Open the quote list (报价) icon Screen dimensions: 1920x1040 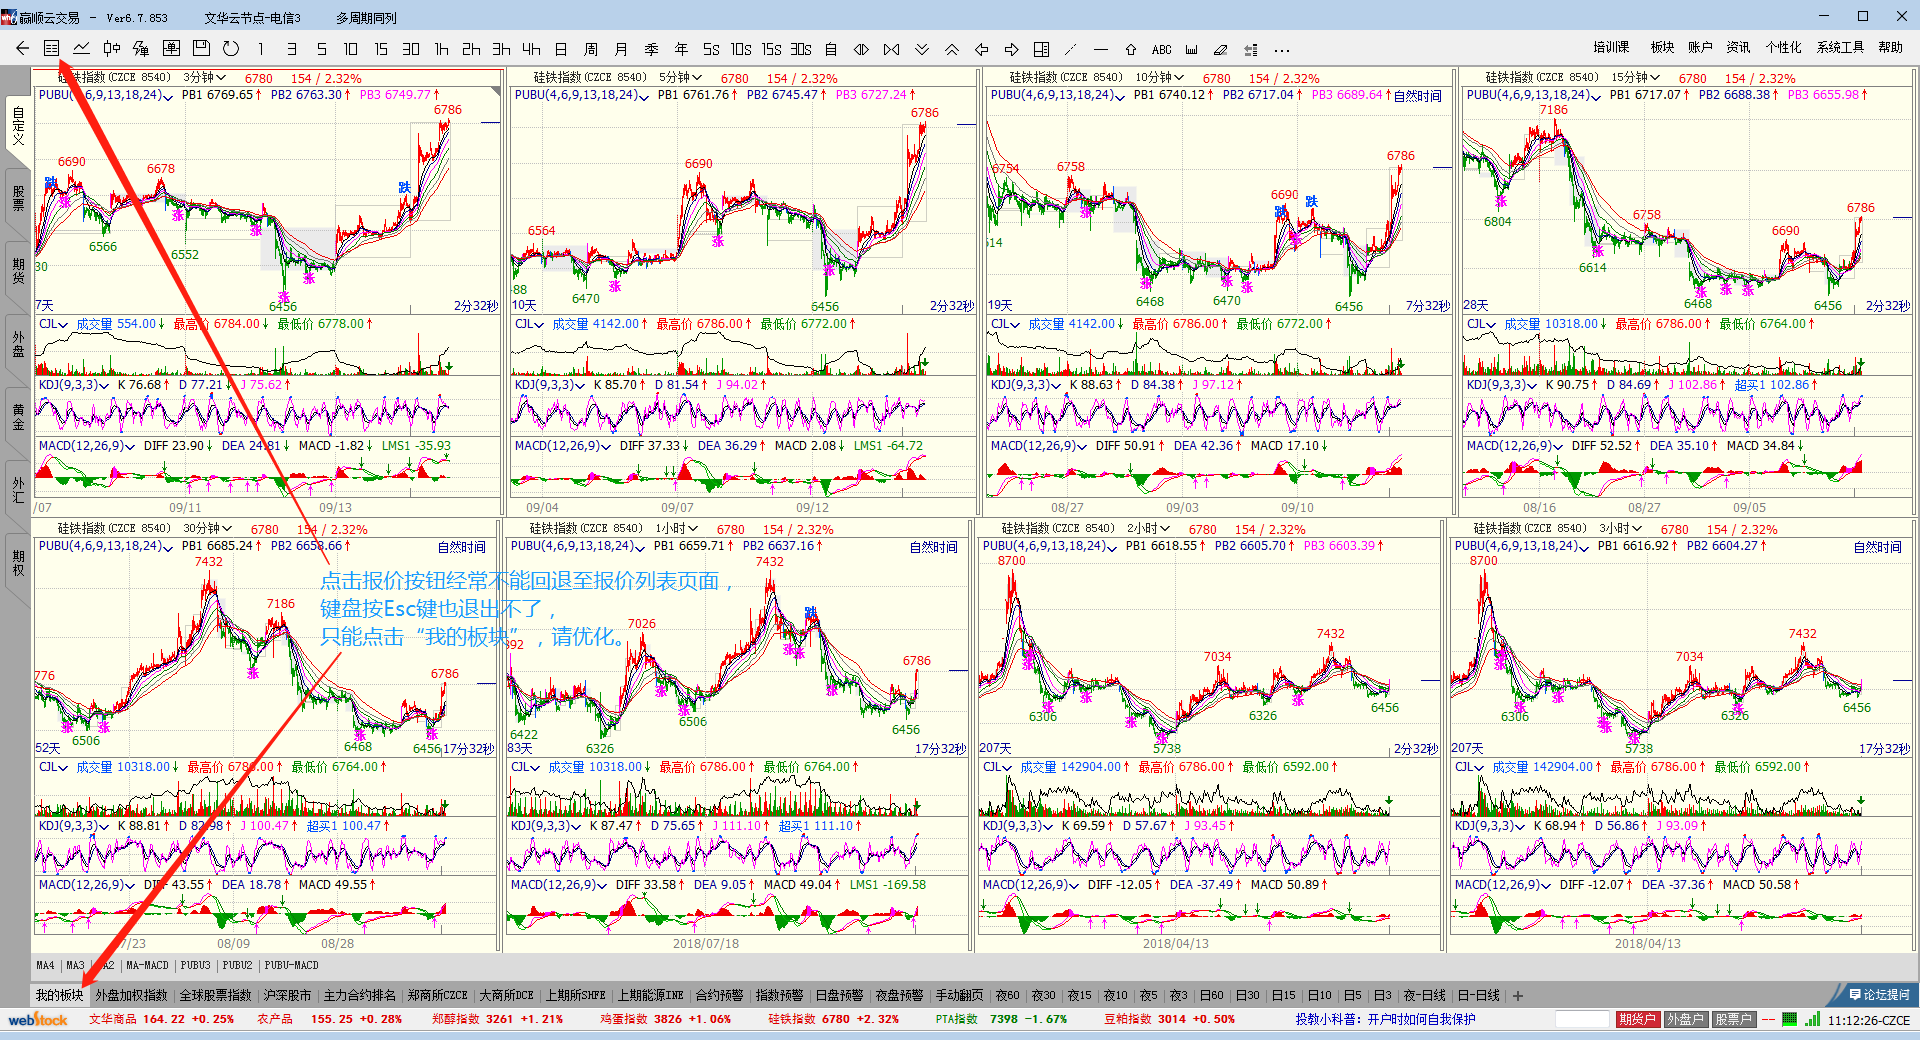pos(51,49)
